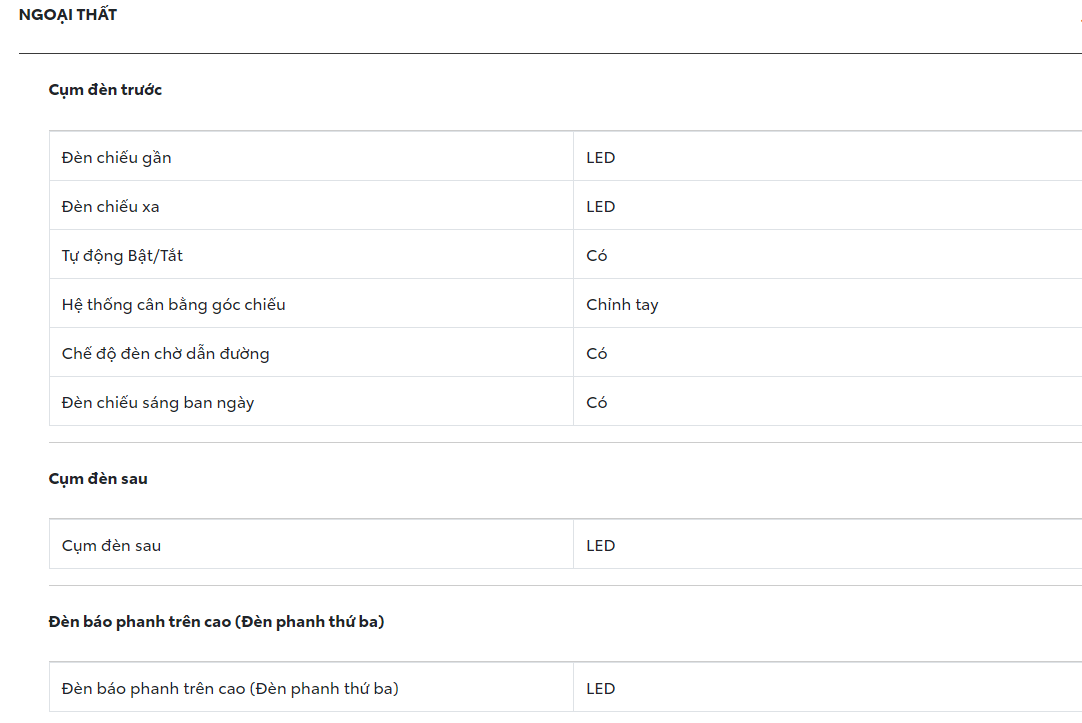The image size is (1082, 723).
Task: Click the bold Đèn báo phanh trên cao heading
Action: point(216,622)
